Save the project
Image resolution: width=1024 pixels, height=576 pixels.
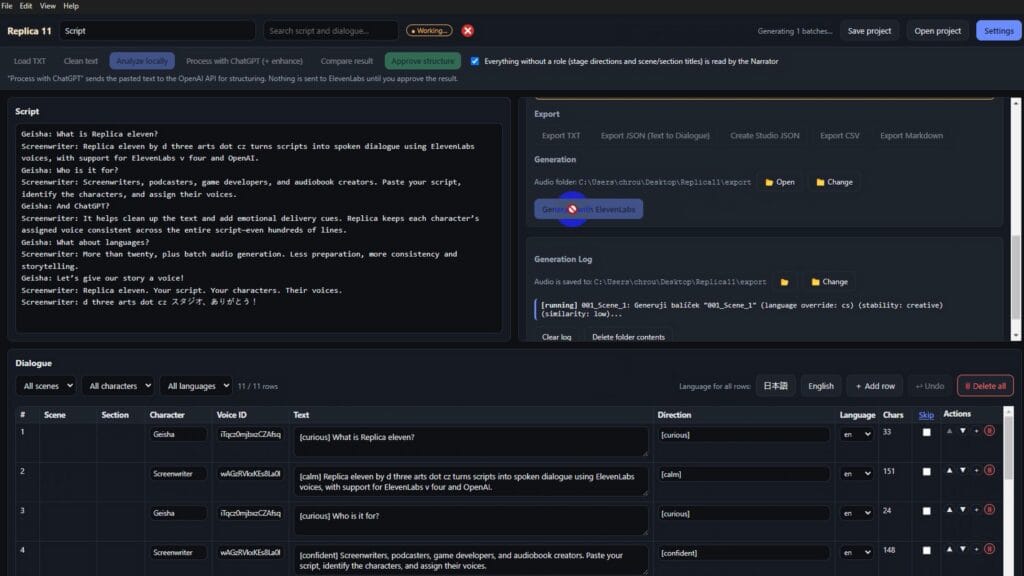click(x=869, y=31)
